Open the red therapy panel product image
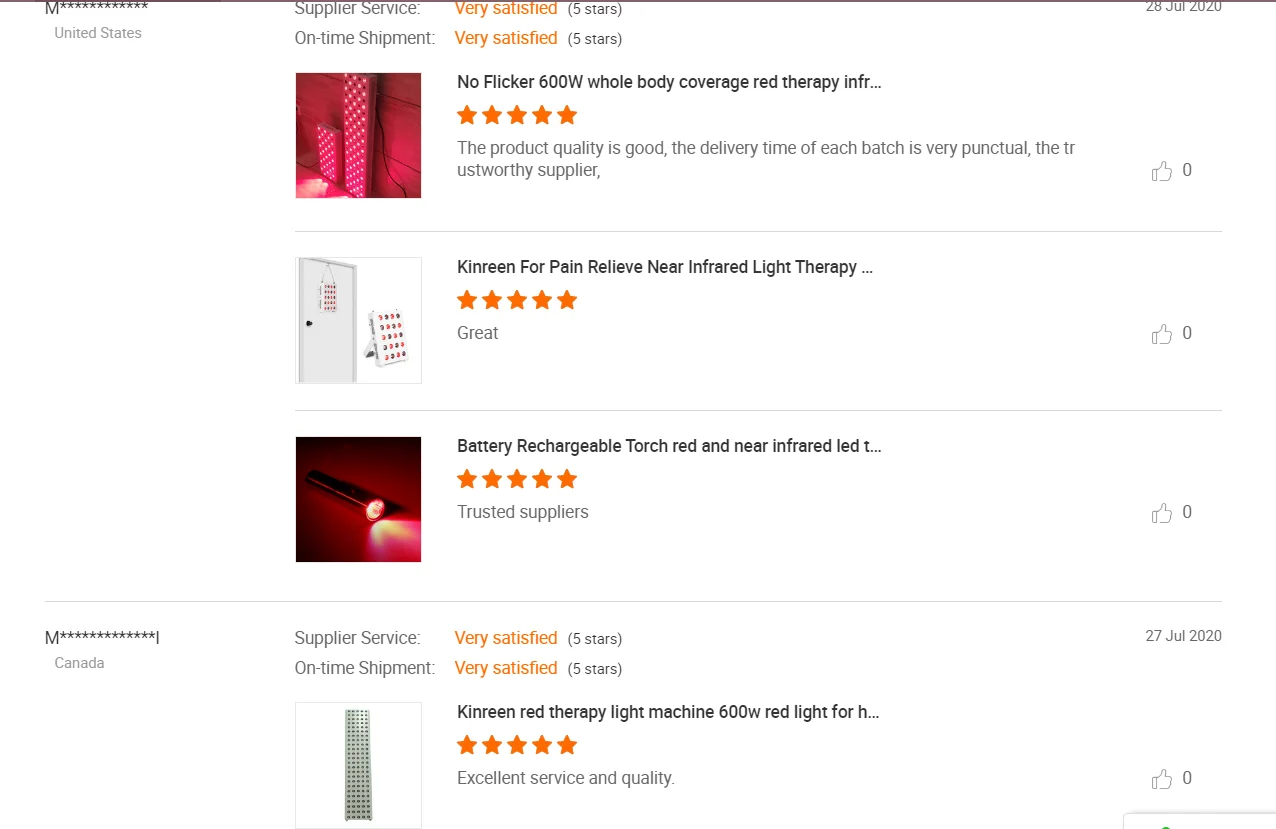1276x829 pixels. 358,135
